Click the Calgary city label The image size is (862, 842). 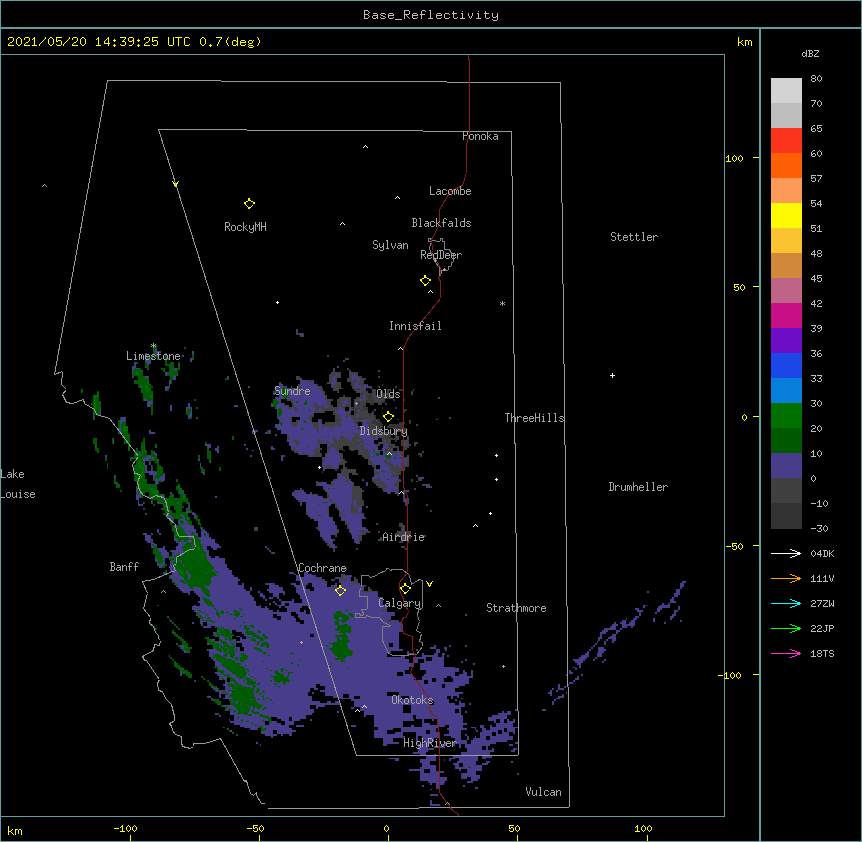(x=400, y=603)
